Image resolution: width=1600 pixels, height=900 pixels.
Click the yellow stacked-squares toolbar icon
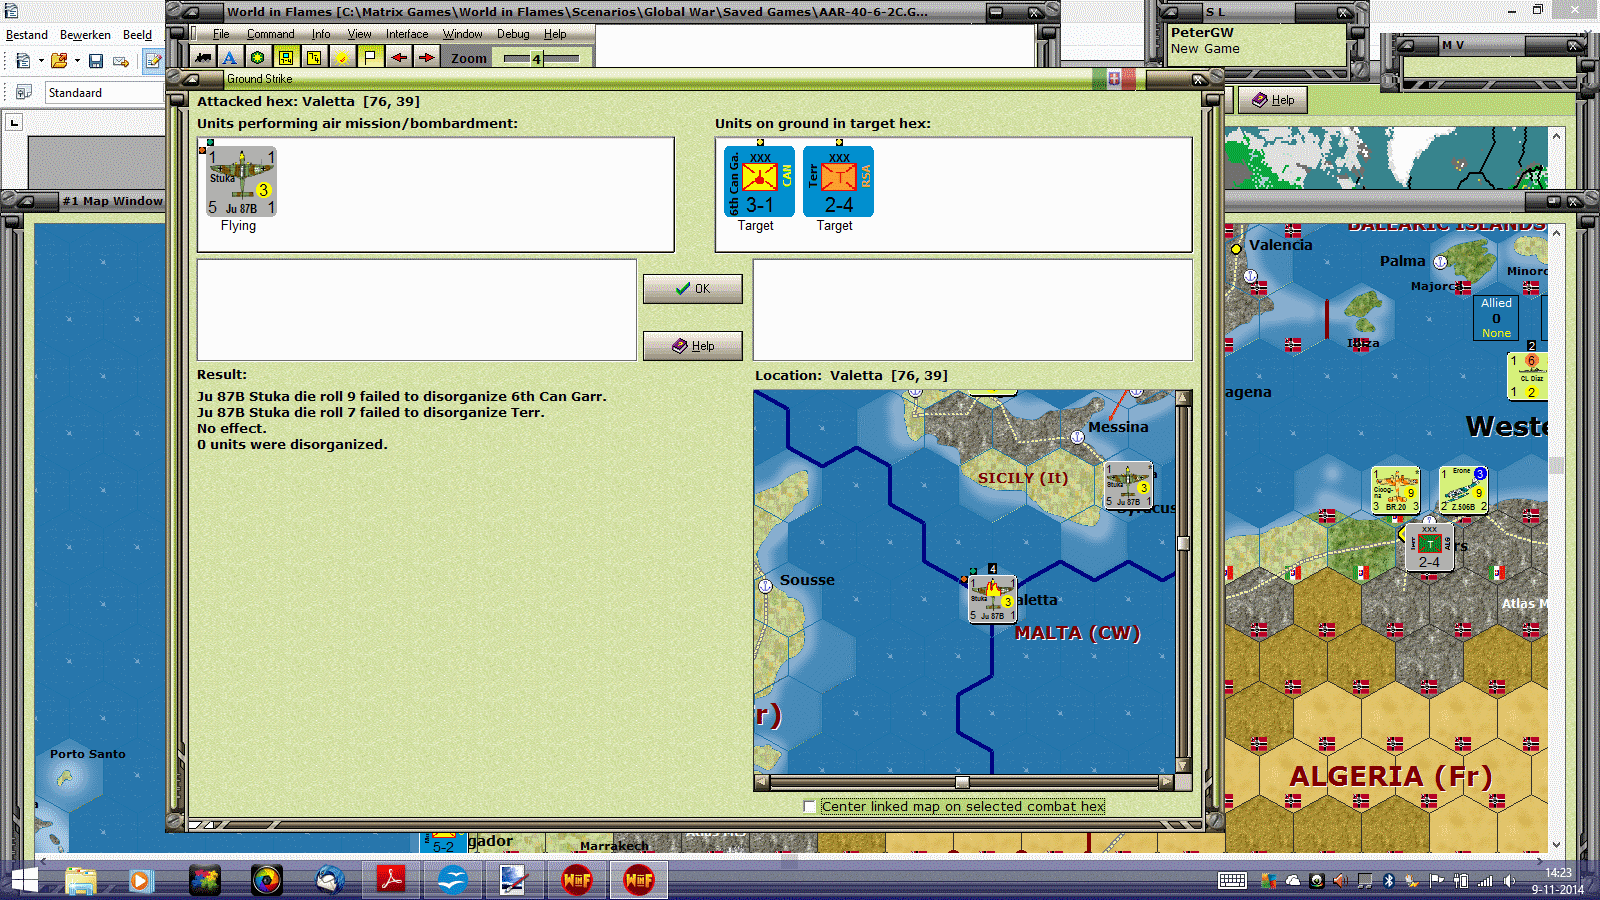coord(314,58)
